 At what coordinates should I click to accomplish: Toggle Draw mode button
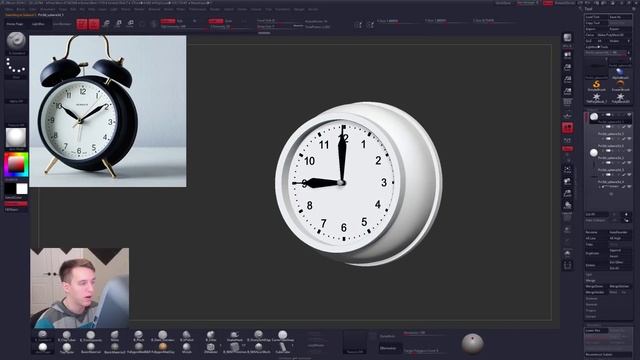(x=94, y=24)
